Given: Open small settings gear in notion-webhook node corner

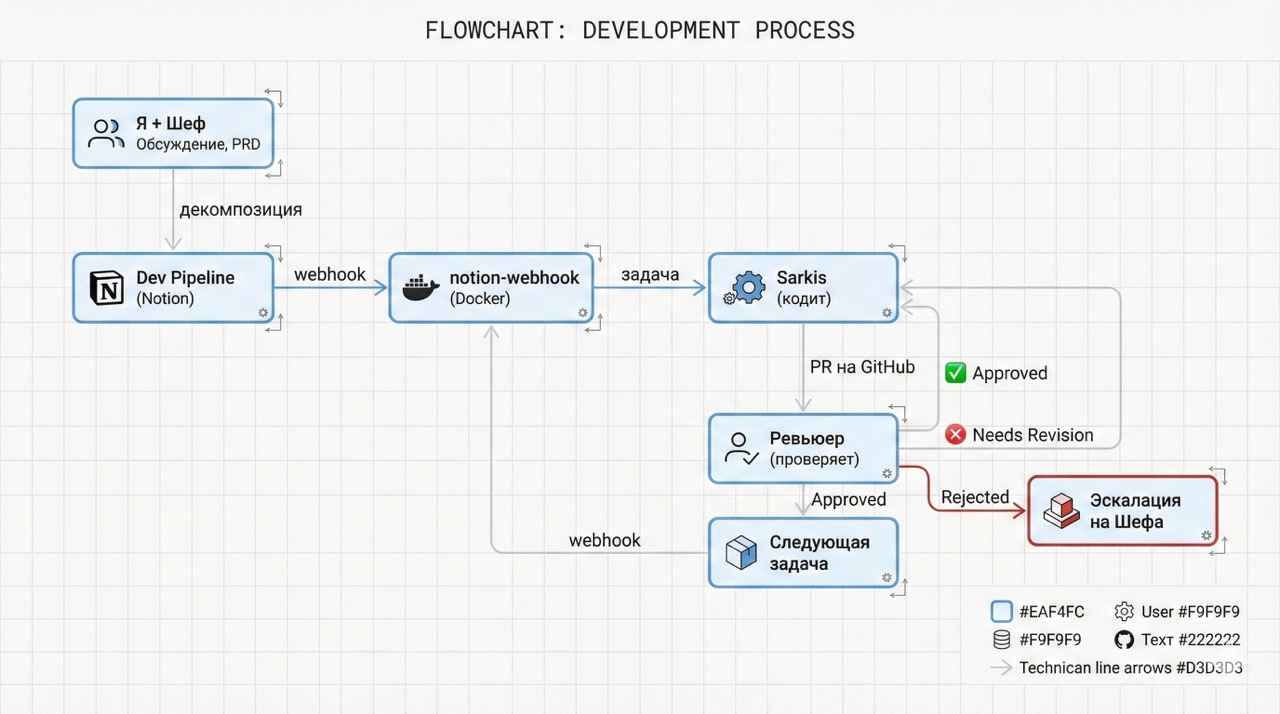Looking at the screenshot, I should [583, 313].
